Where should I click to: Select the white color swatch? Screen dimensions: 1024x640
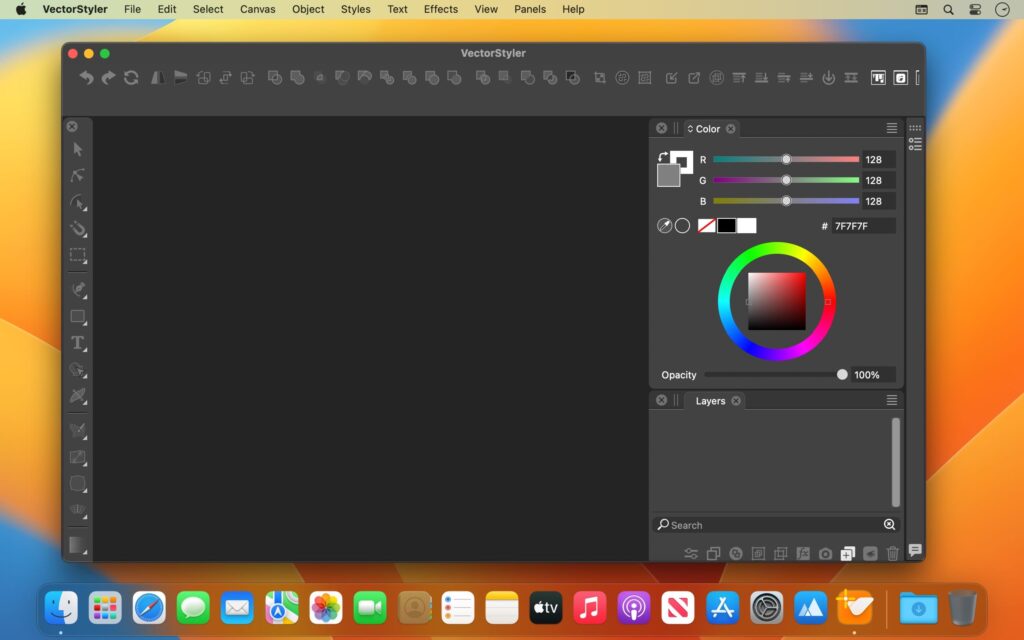pyautogui.click(x=746, y=225)
